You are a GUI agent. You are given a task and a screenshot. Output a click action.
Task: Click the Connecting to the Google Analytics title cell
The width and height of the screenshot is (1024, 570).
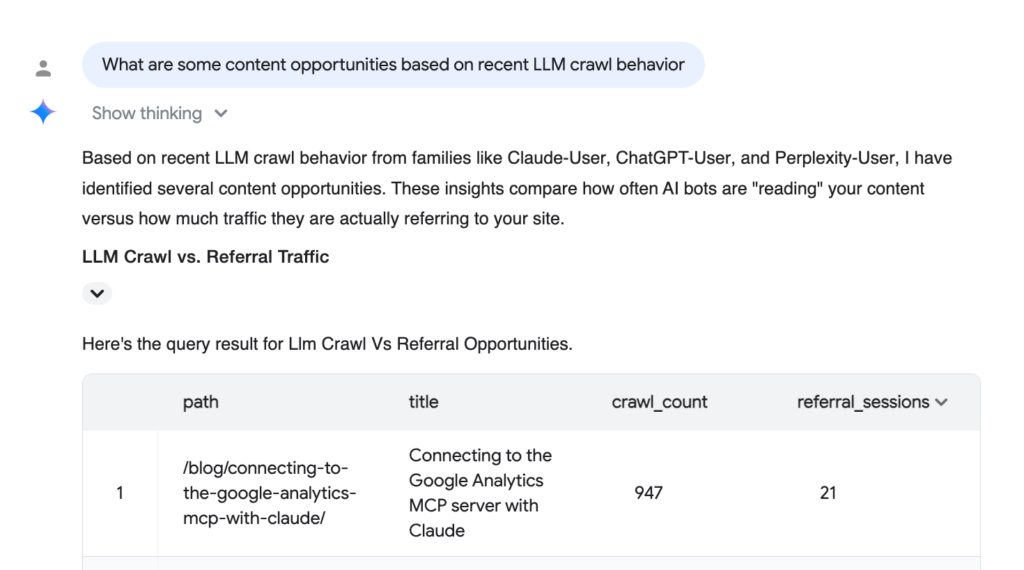point(480,493)
